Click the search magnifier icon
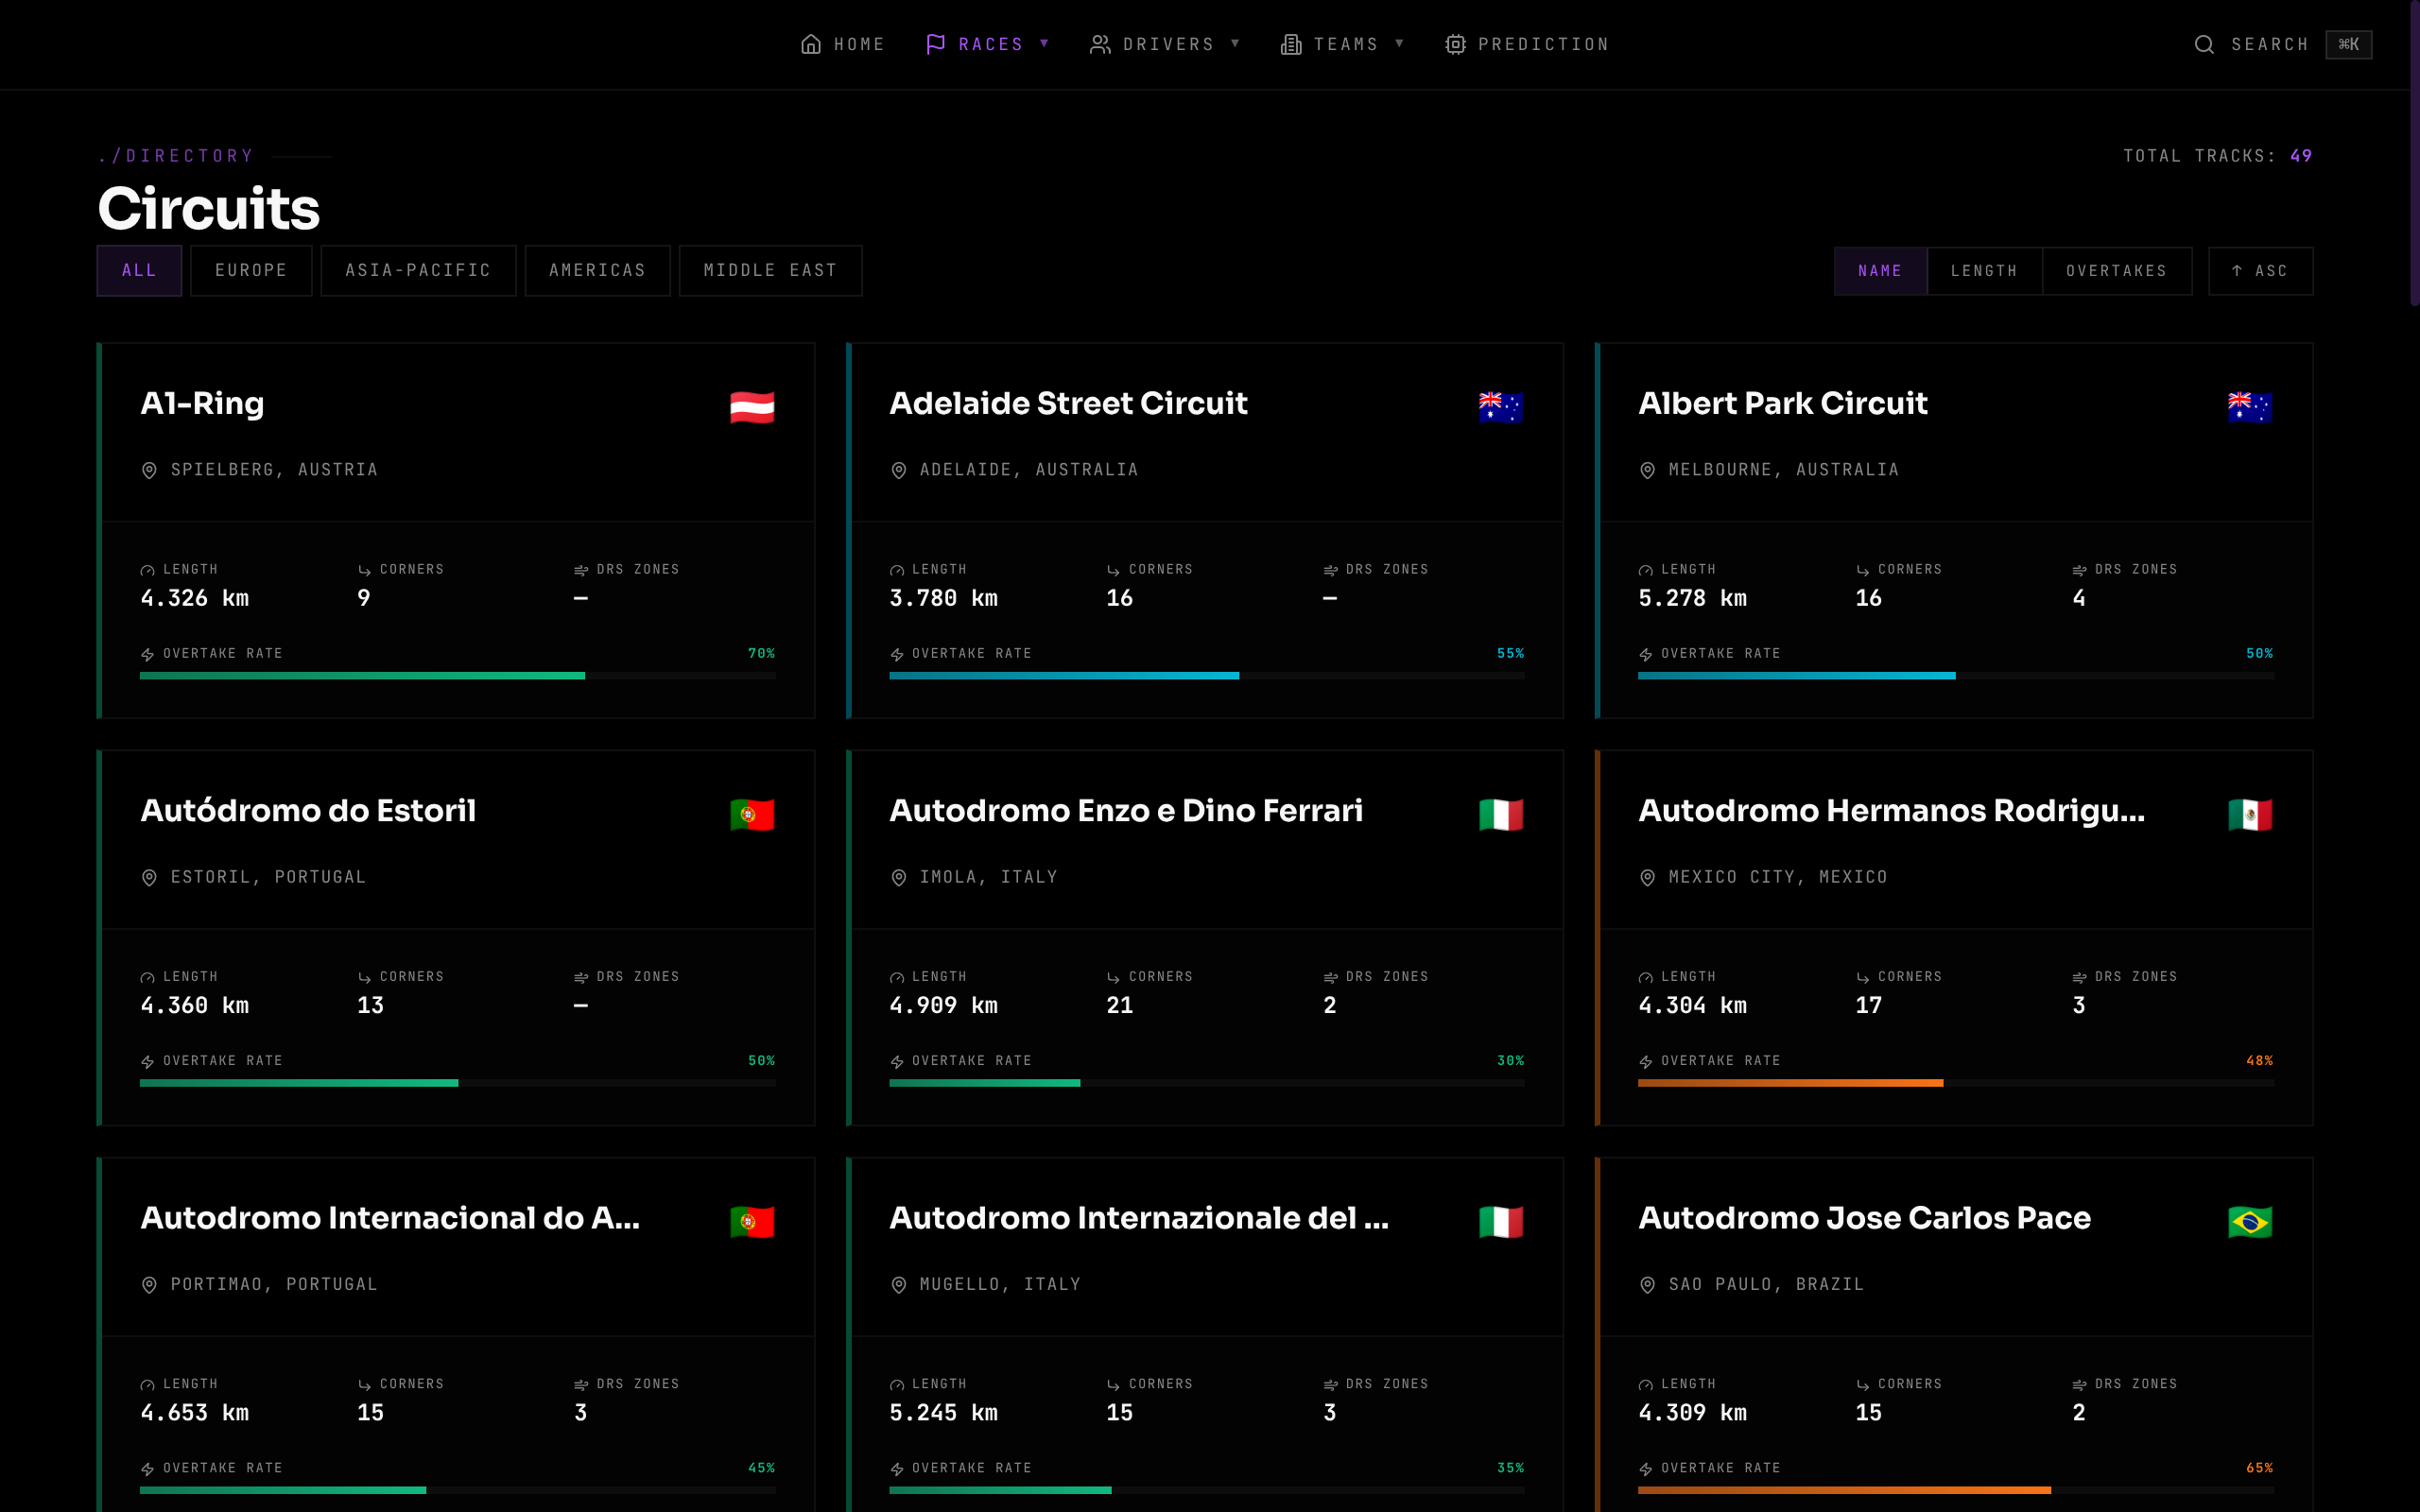This screenshot has height=1512, width=2420. point(2204,44)
